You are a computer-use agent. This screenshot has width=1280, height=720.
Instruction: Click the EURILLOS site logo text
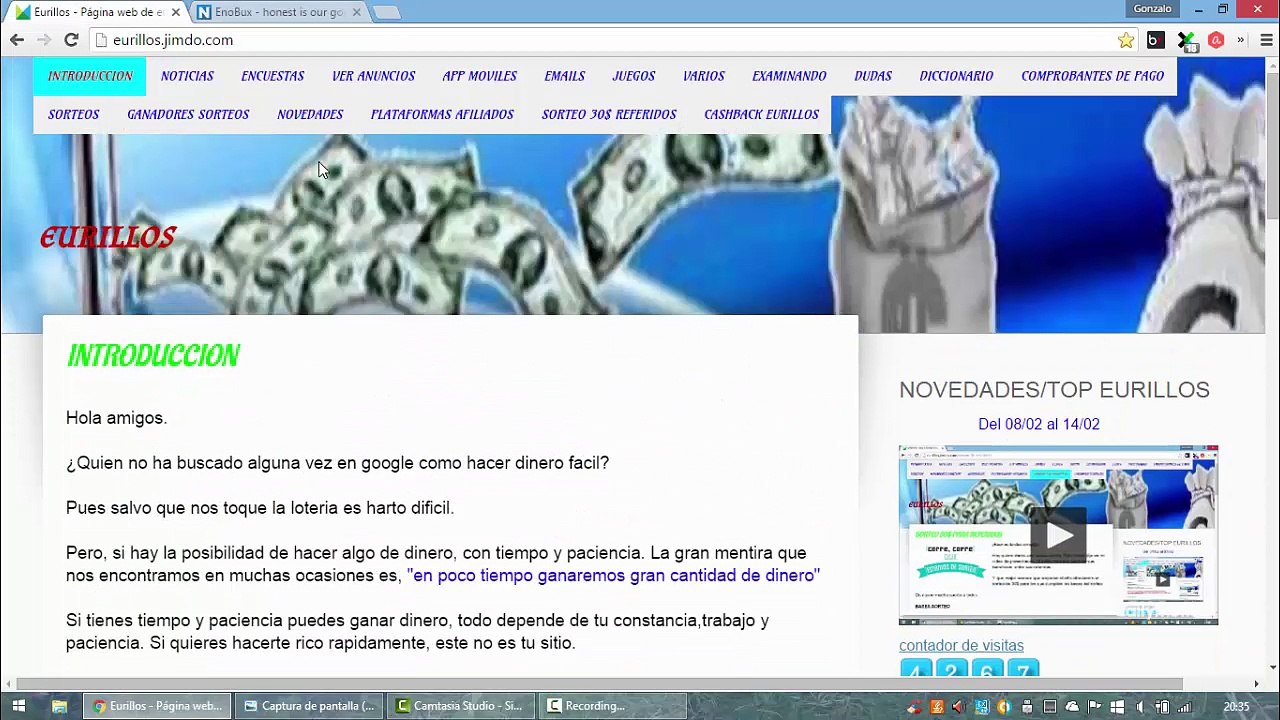pyautogui.click(x=108, y=238)
